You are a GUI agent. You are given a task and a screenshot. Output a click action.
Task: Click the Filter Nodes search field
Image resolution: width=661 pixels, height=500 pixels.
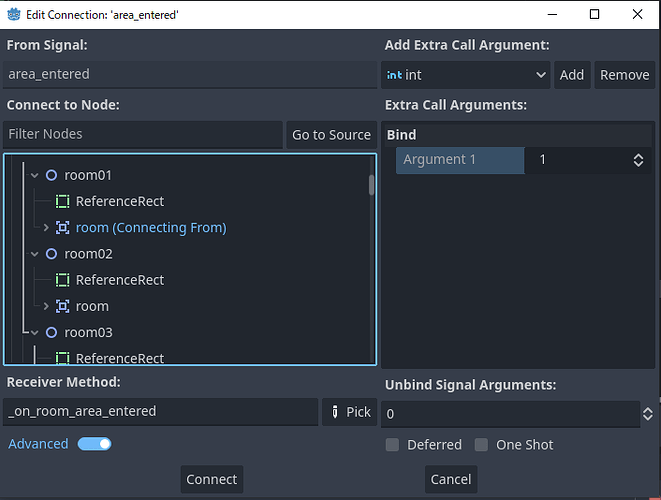[x=142, y=134]
